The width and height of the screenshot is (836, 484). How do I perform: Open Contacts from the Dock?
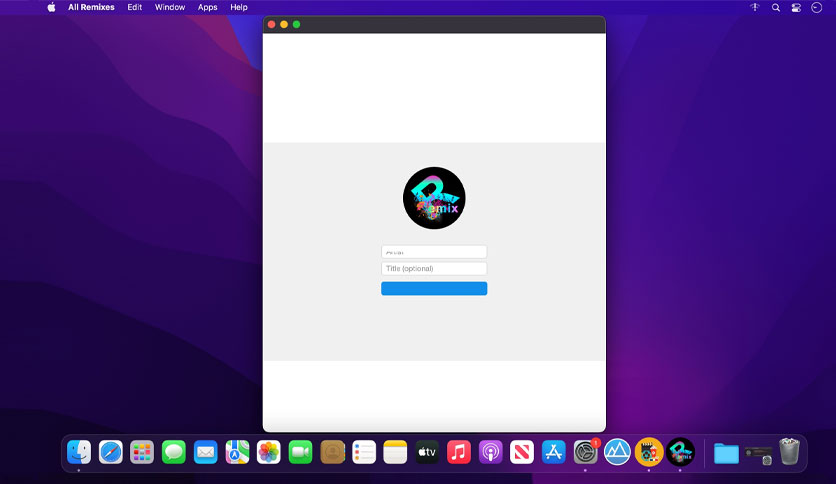coord(332,453)
